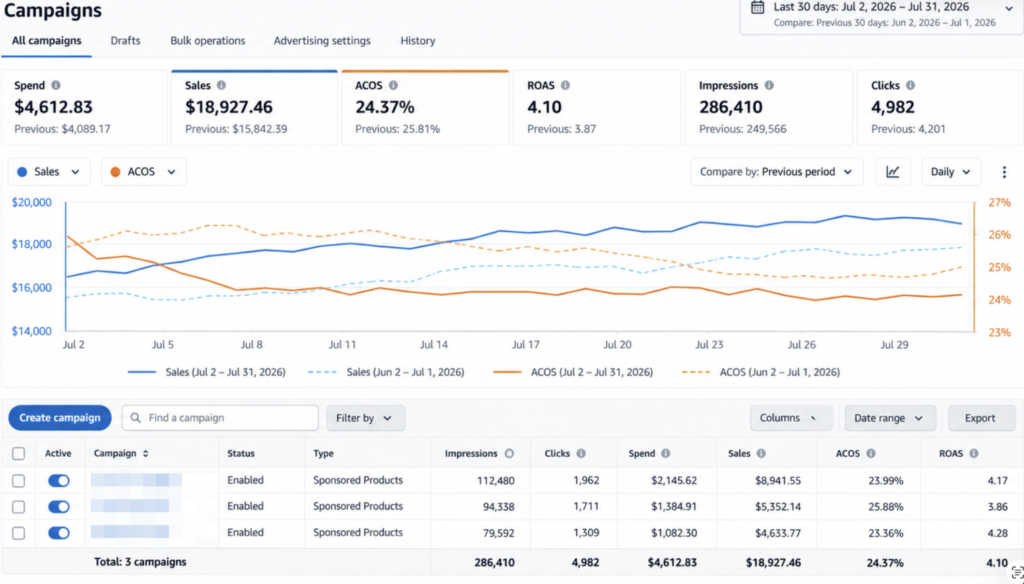Switch to the Bulk operations tab
The height and width of the screenshot is (584, 1024).
pos(208,41)
